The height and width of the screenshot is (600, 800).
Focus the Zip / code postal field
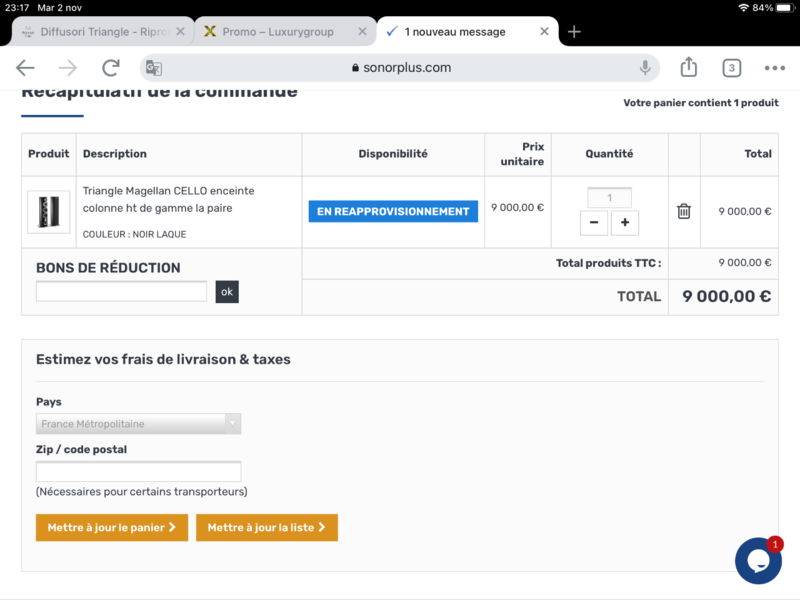(138, 471)
